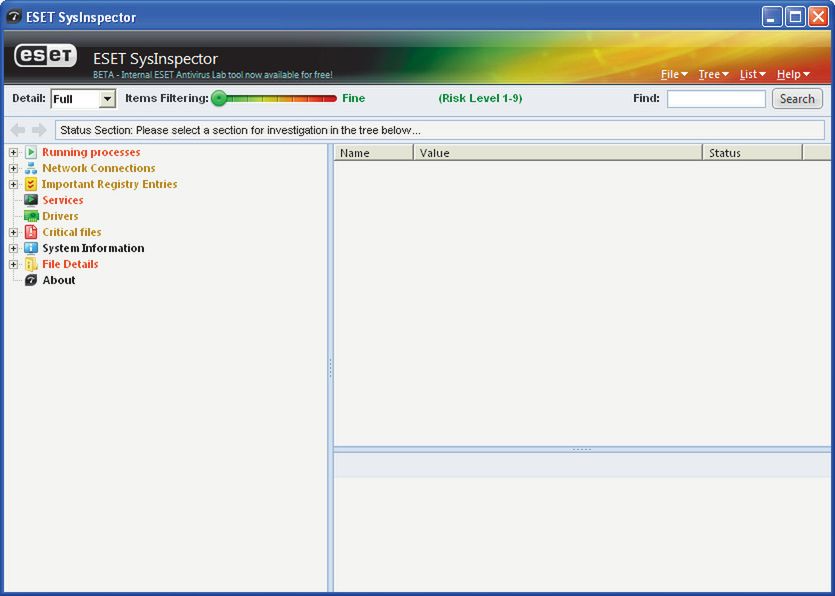Click the Name column header
Viewport: 835px width, 596px height.
373,153
